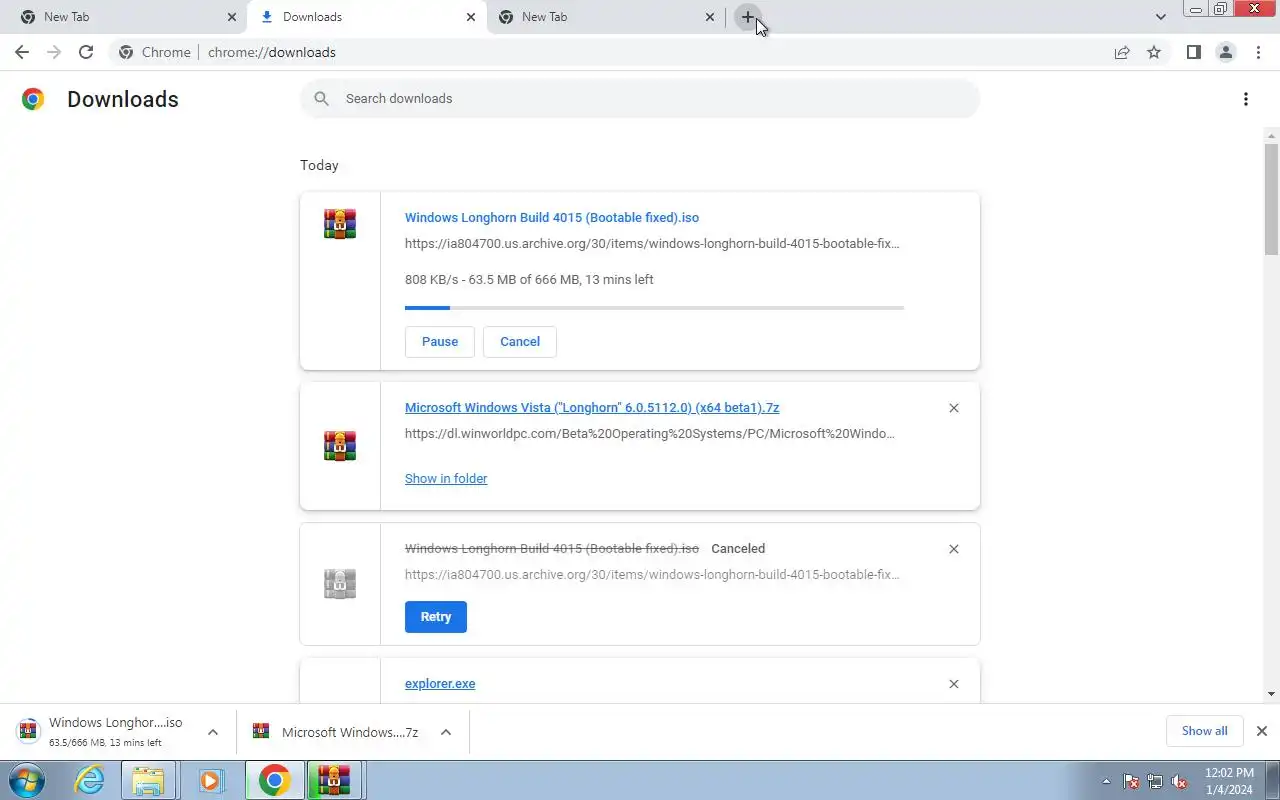Click the scrollbar down arrow
The width and height of the screenshot is (1280, 800).
point(1271,694)
